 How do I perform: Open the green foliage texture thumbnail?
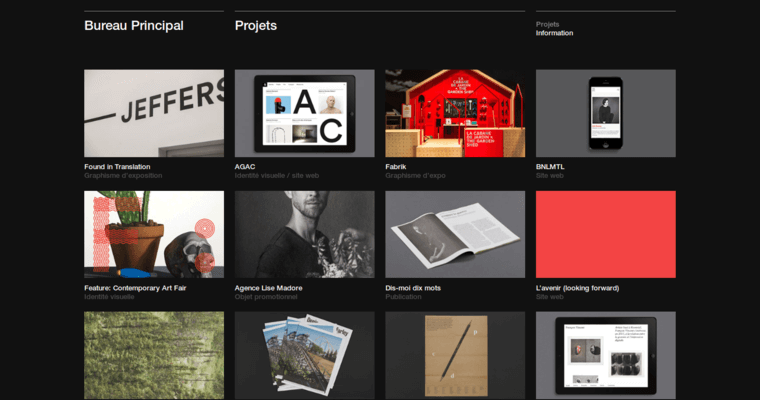click(x=154, y=355)
